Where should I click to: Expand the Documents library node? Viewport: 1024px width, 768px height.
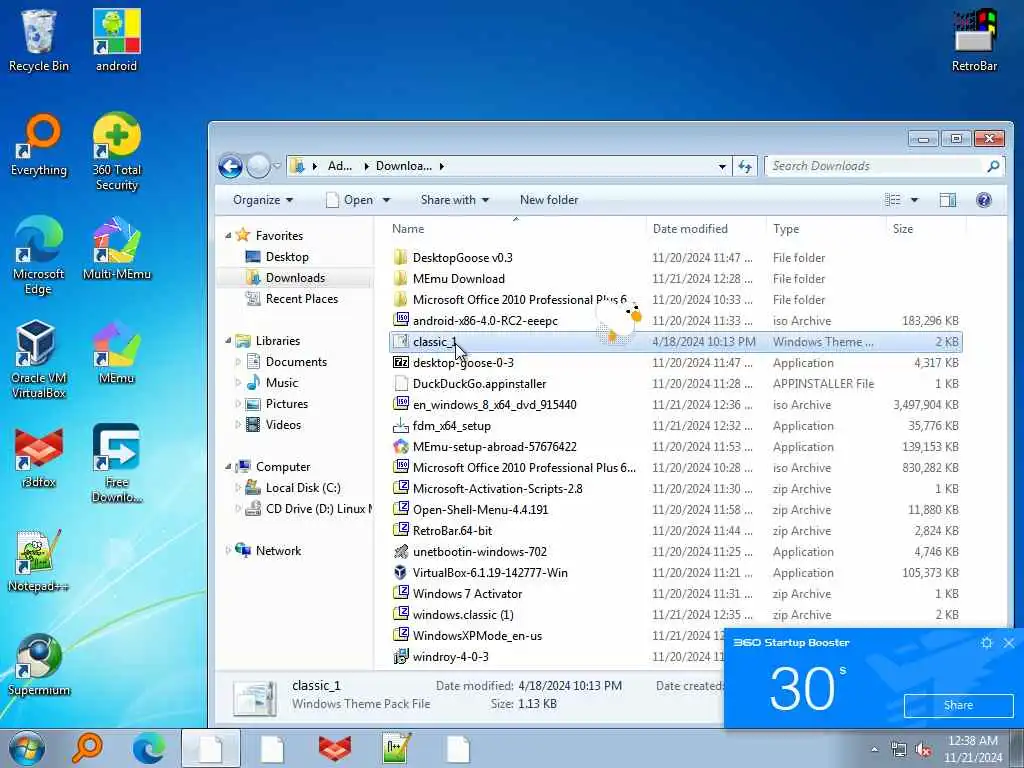(238, 362)
